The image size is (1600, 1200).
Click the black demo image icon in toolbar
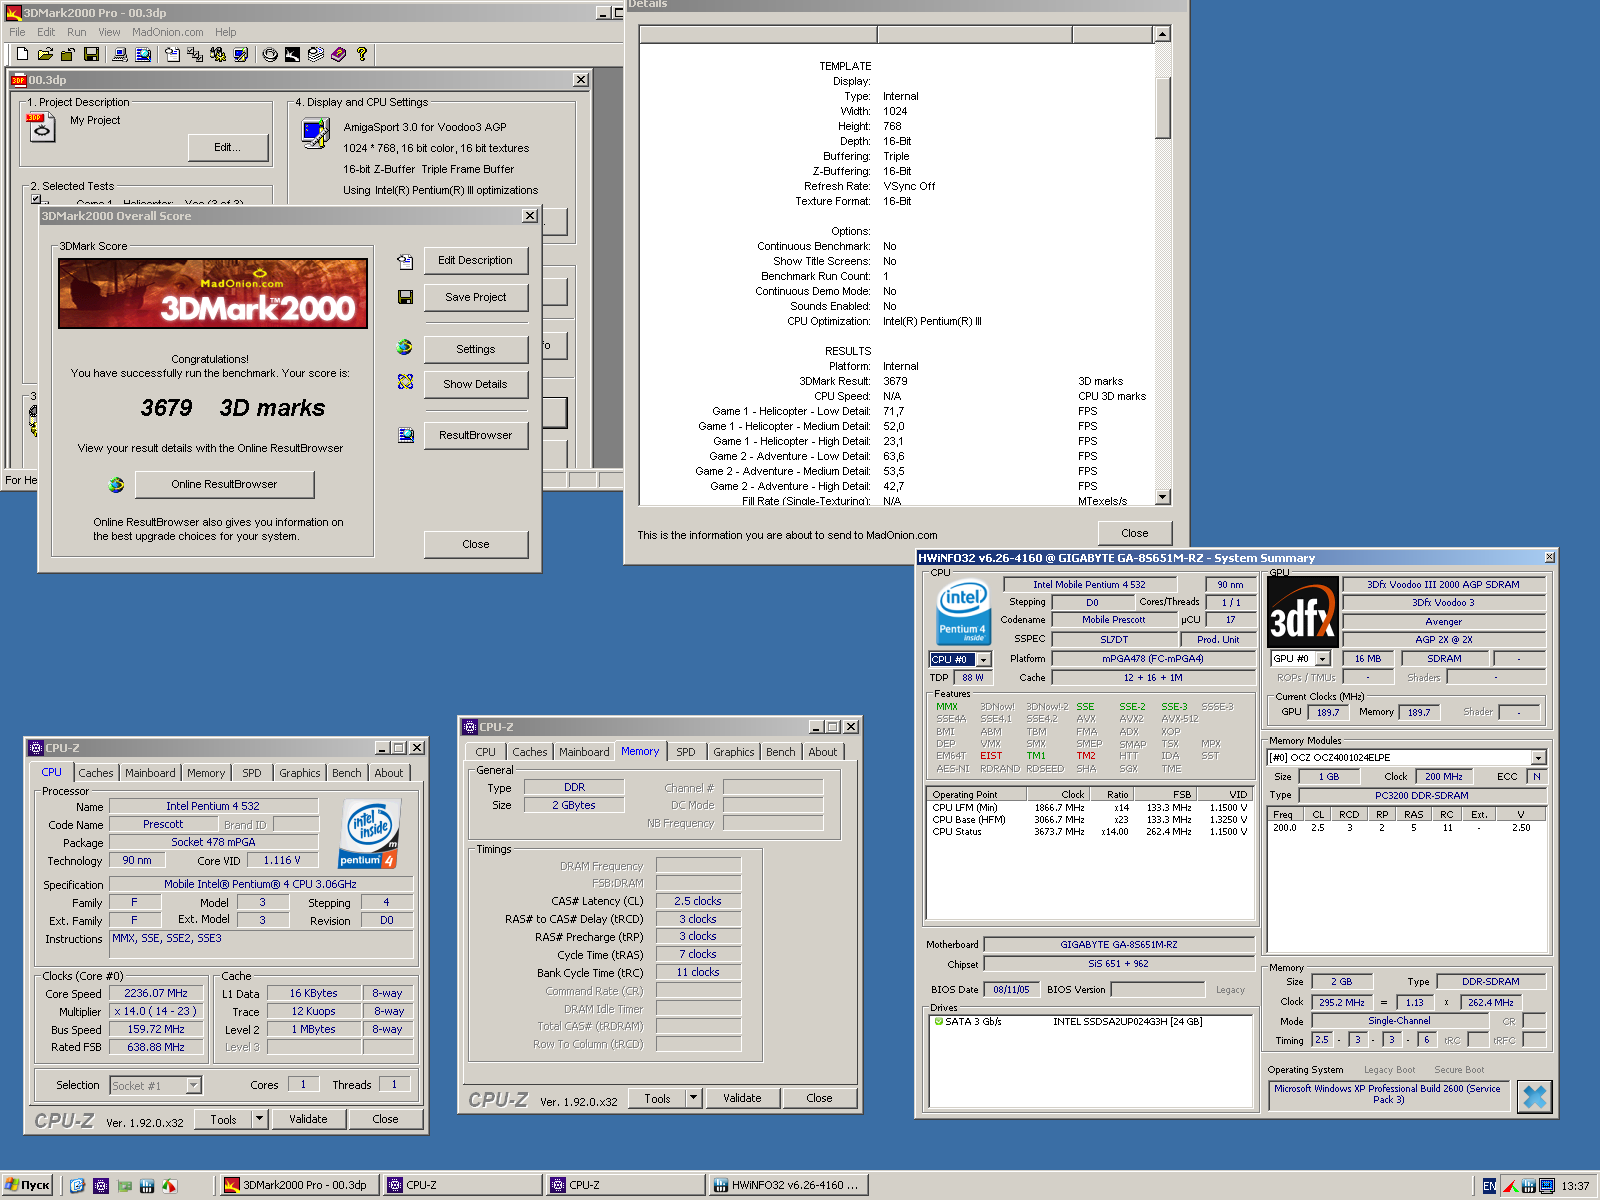(292, 54)
